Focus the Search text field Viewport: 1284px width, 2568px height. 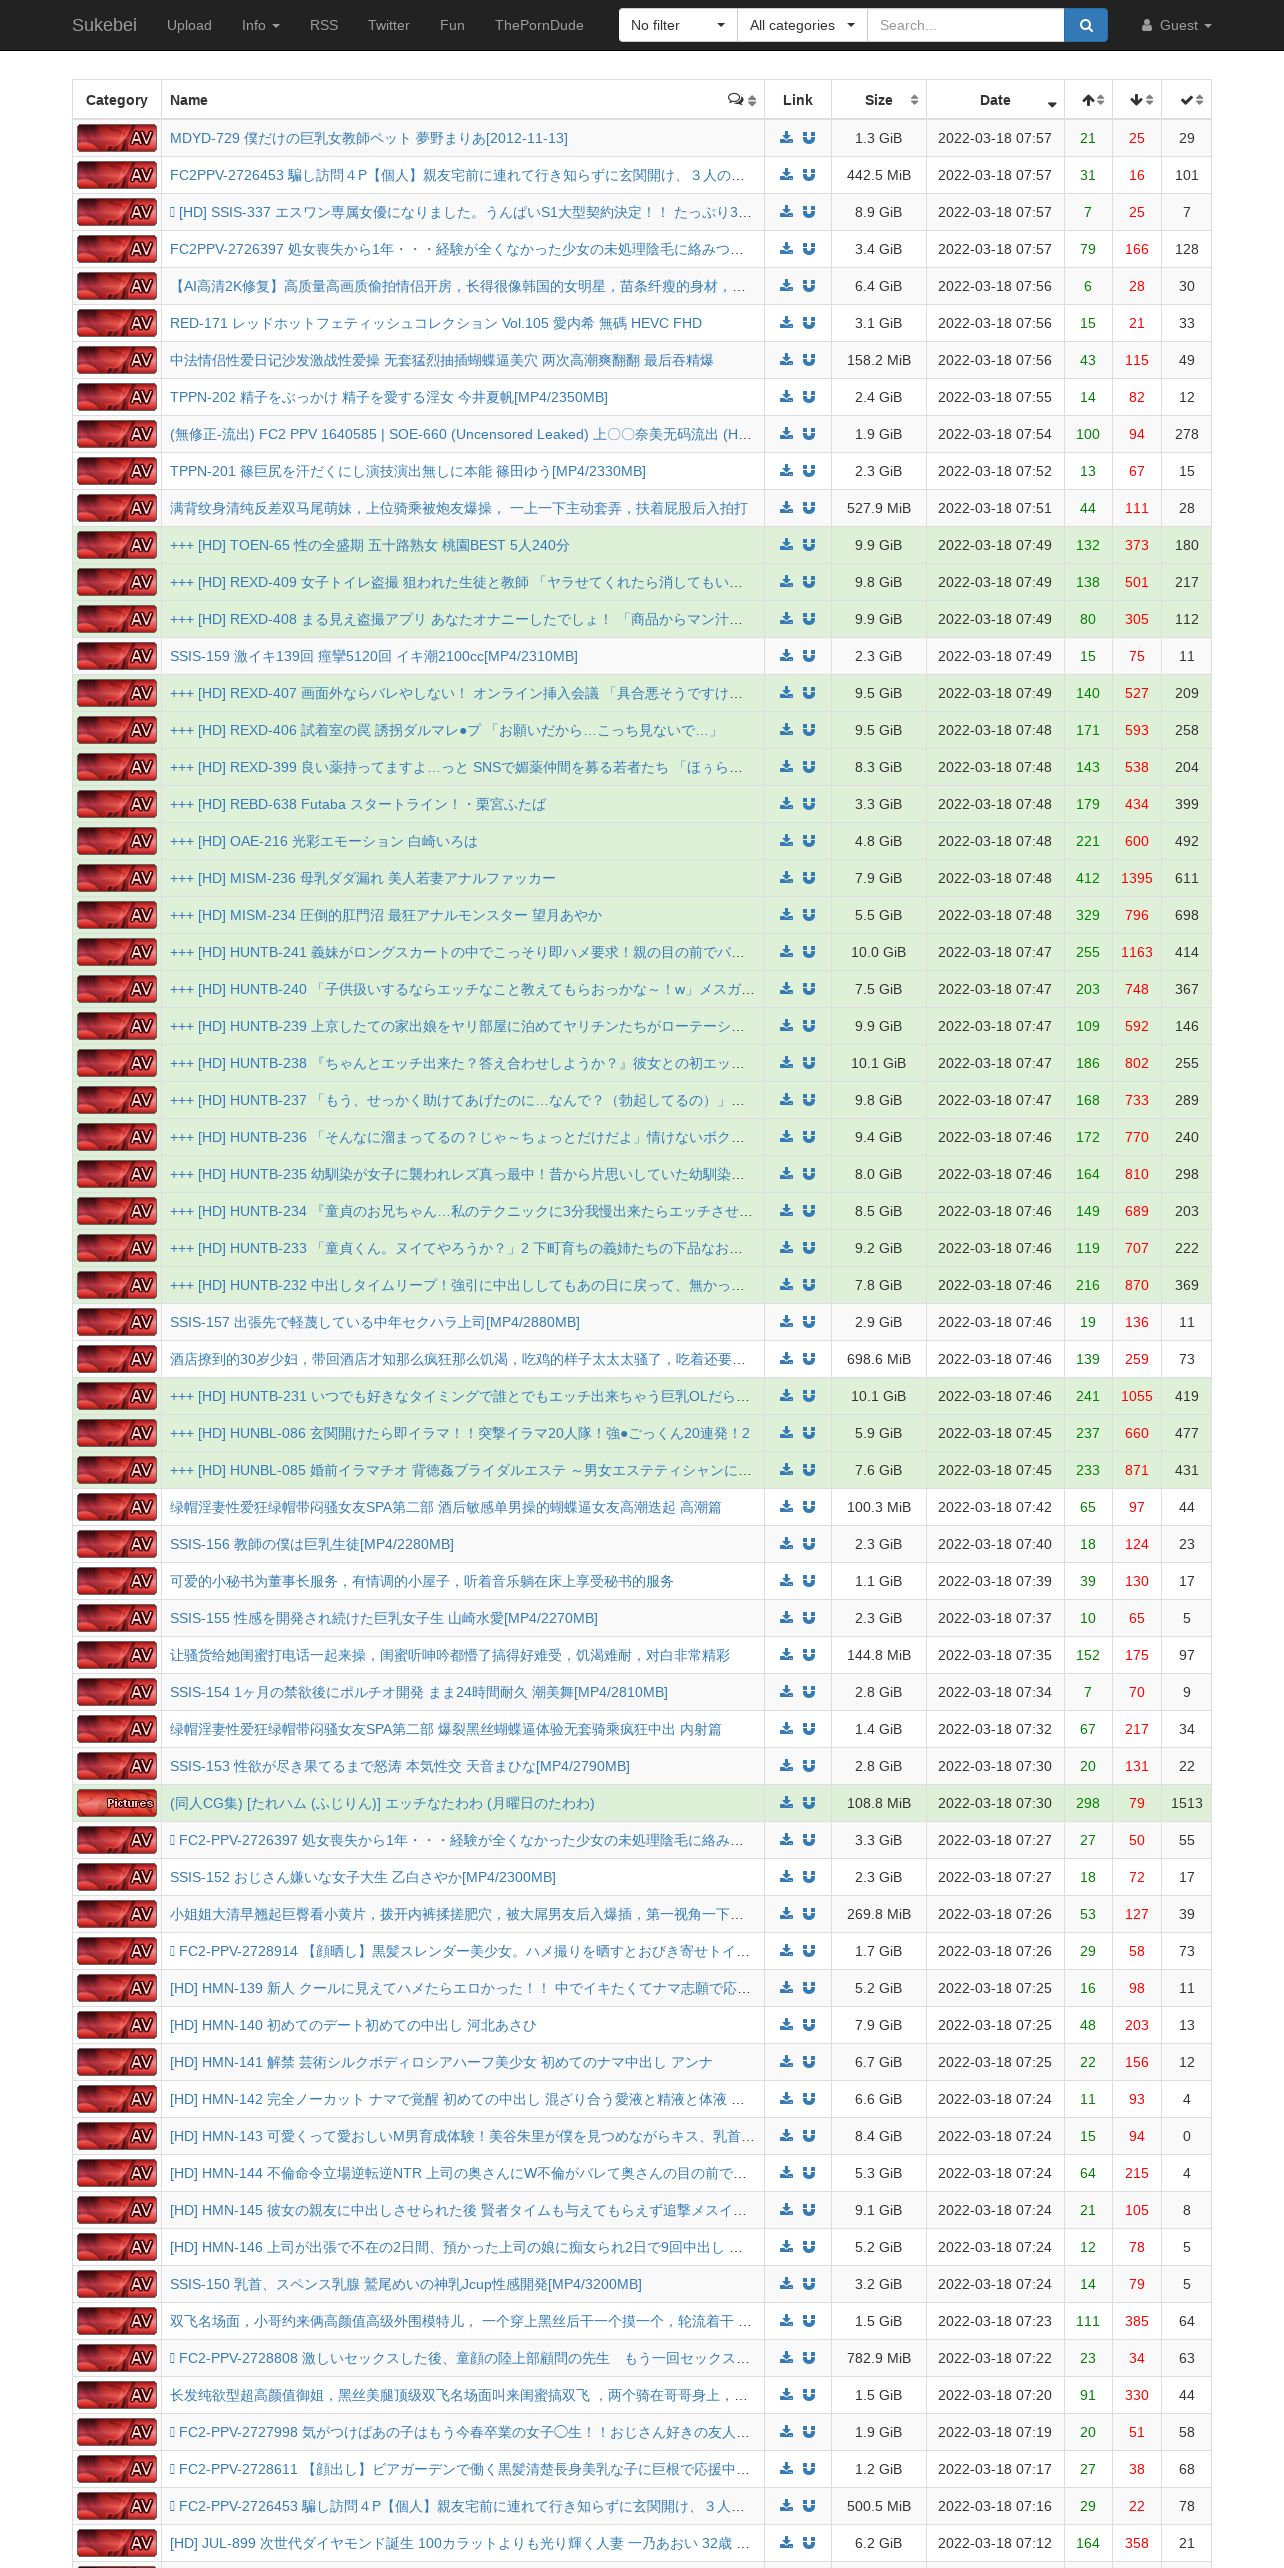pos(965,25)
